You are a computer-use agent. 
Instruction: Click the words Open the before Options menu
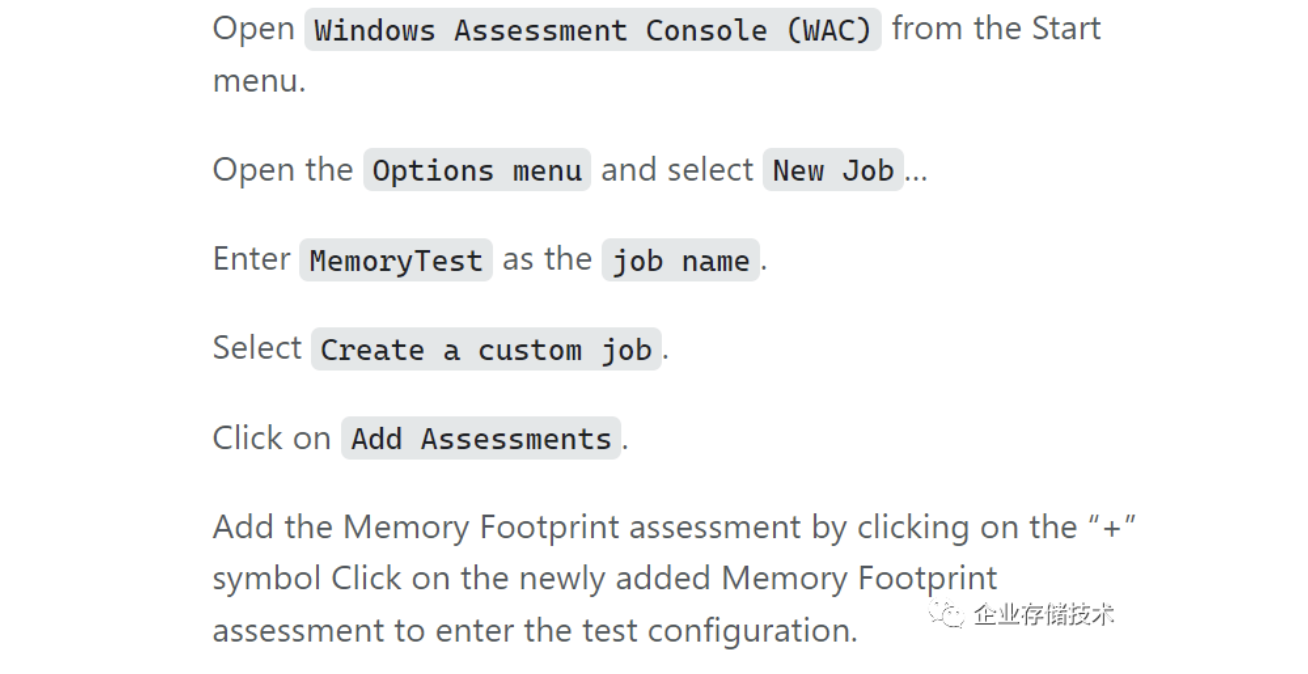click(x=283, y=170)
